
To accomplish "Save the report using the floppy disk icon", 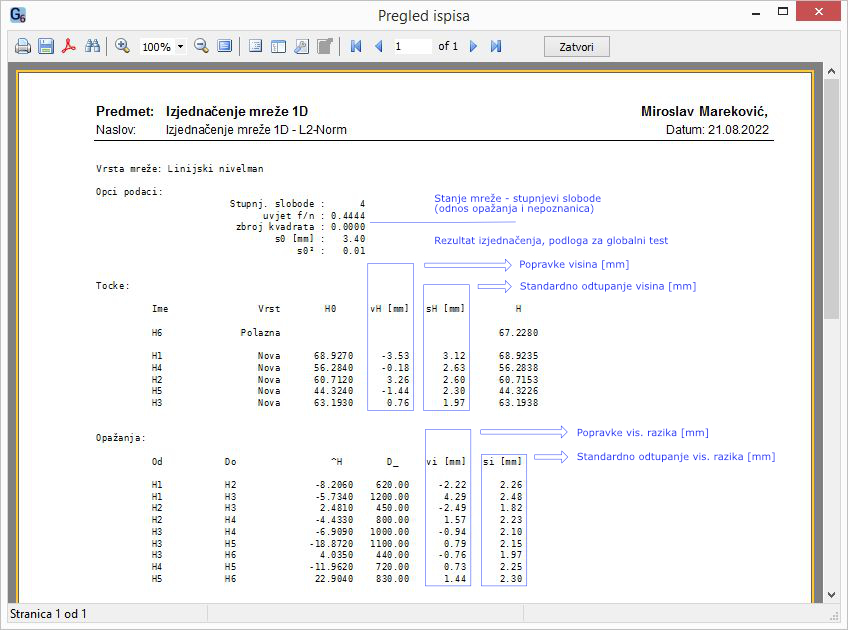I will point(46,46).
